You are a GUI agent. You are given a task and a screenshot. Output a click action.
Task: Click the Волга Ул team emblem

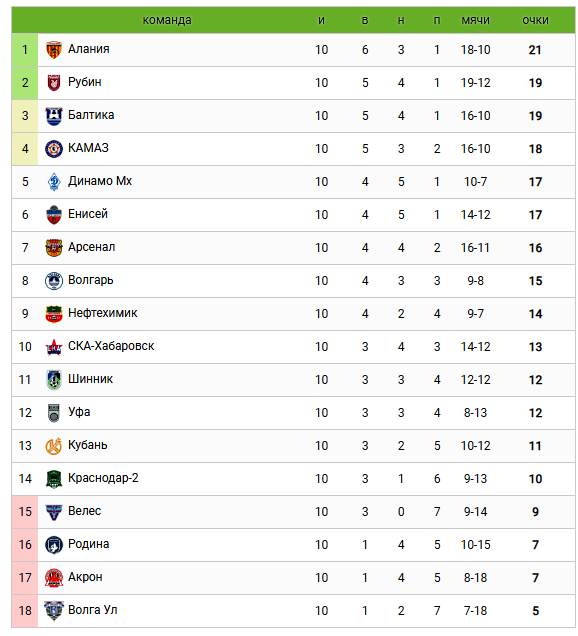[x=54, y=611]
